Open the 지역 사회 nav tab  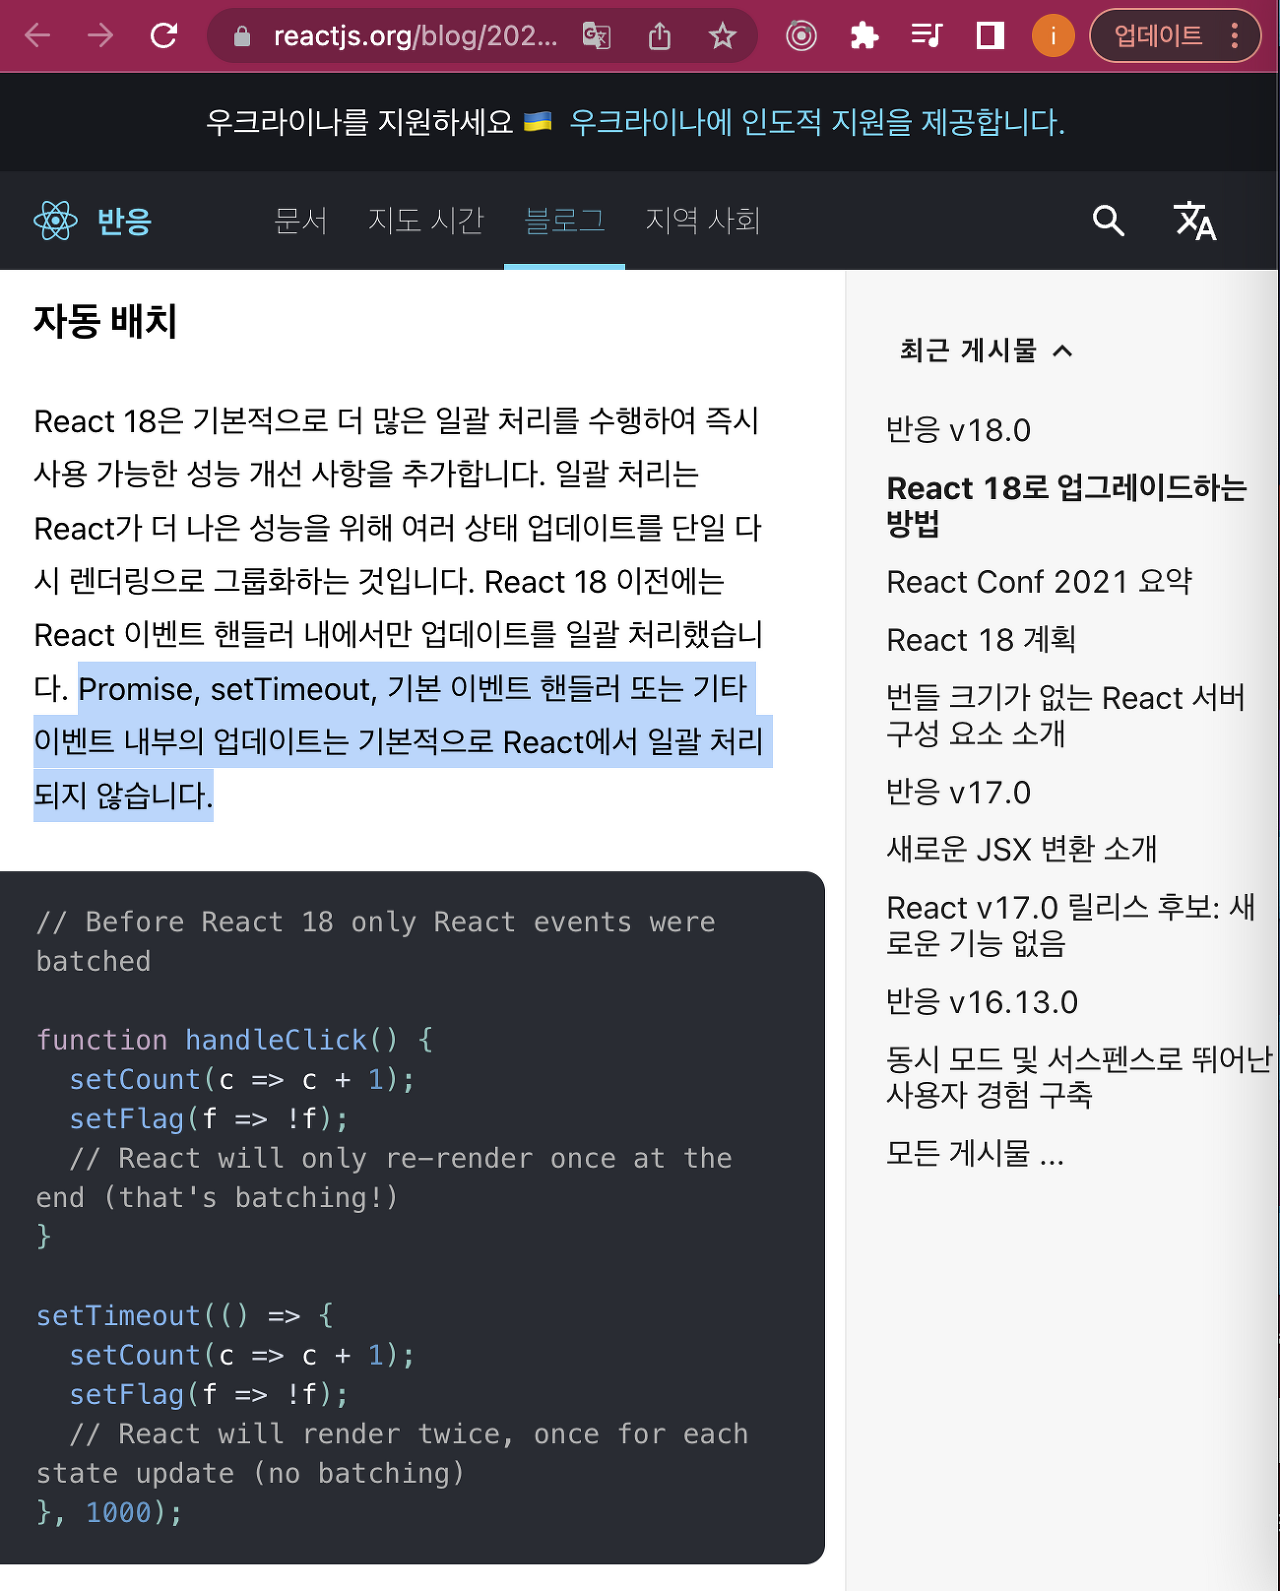[x=702, y=220]
